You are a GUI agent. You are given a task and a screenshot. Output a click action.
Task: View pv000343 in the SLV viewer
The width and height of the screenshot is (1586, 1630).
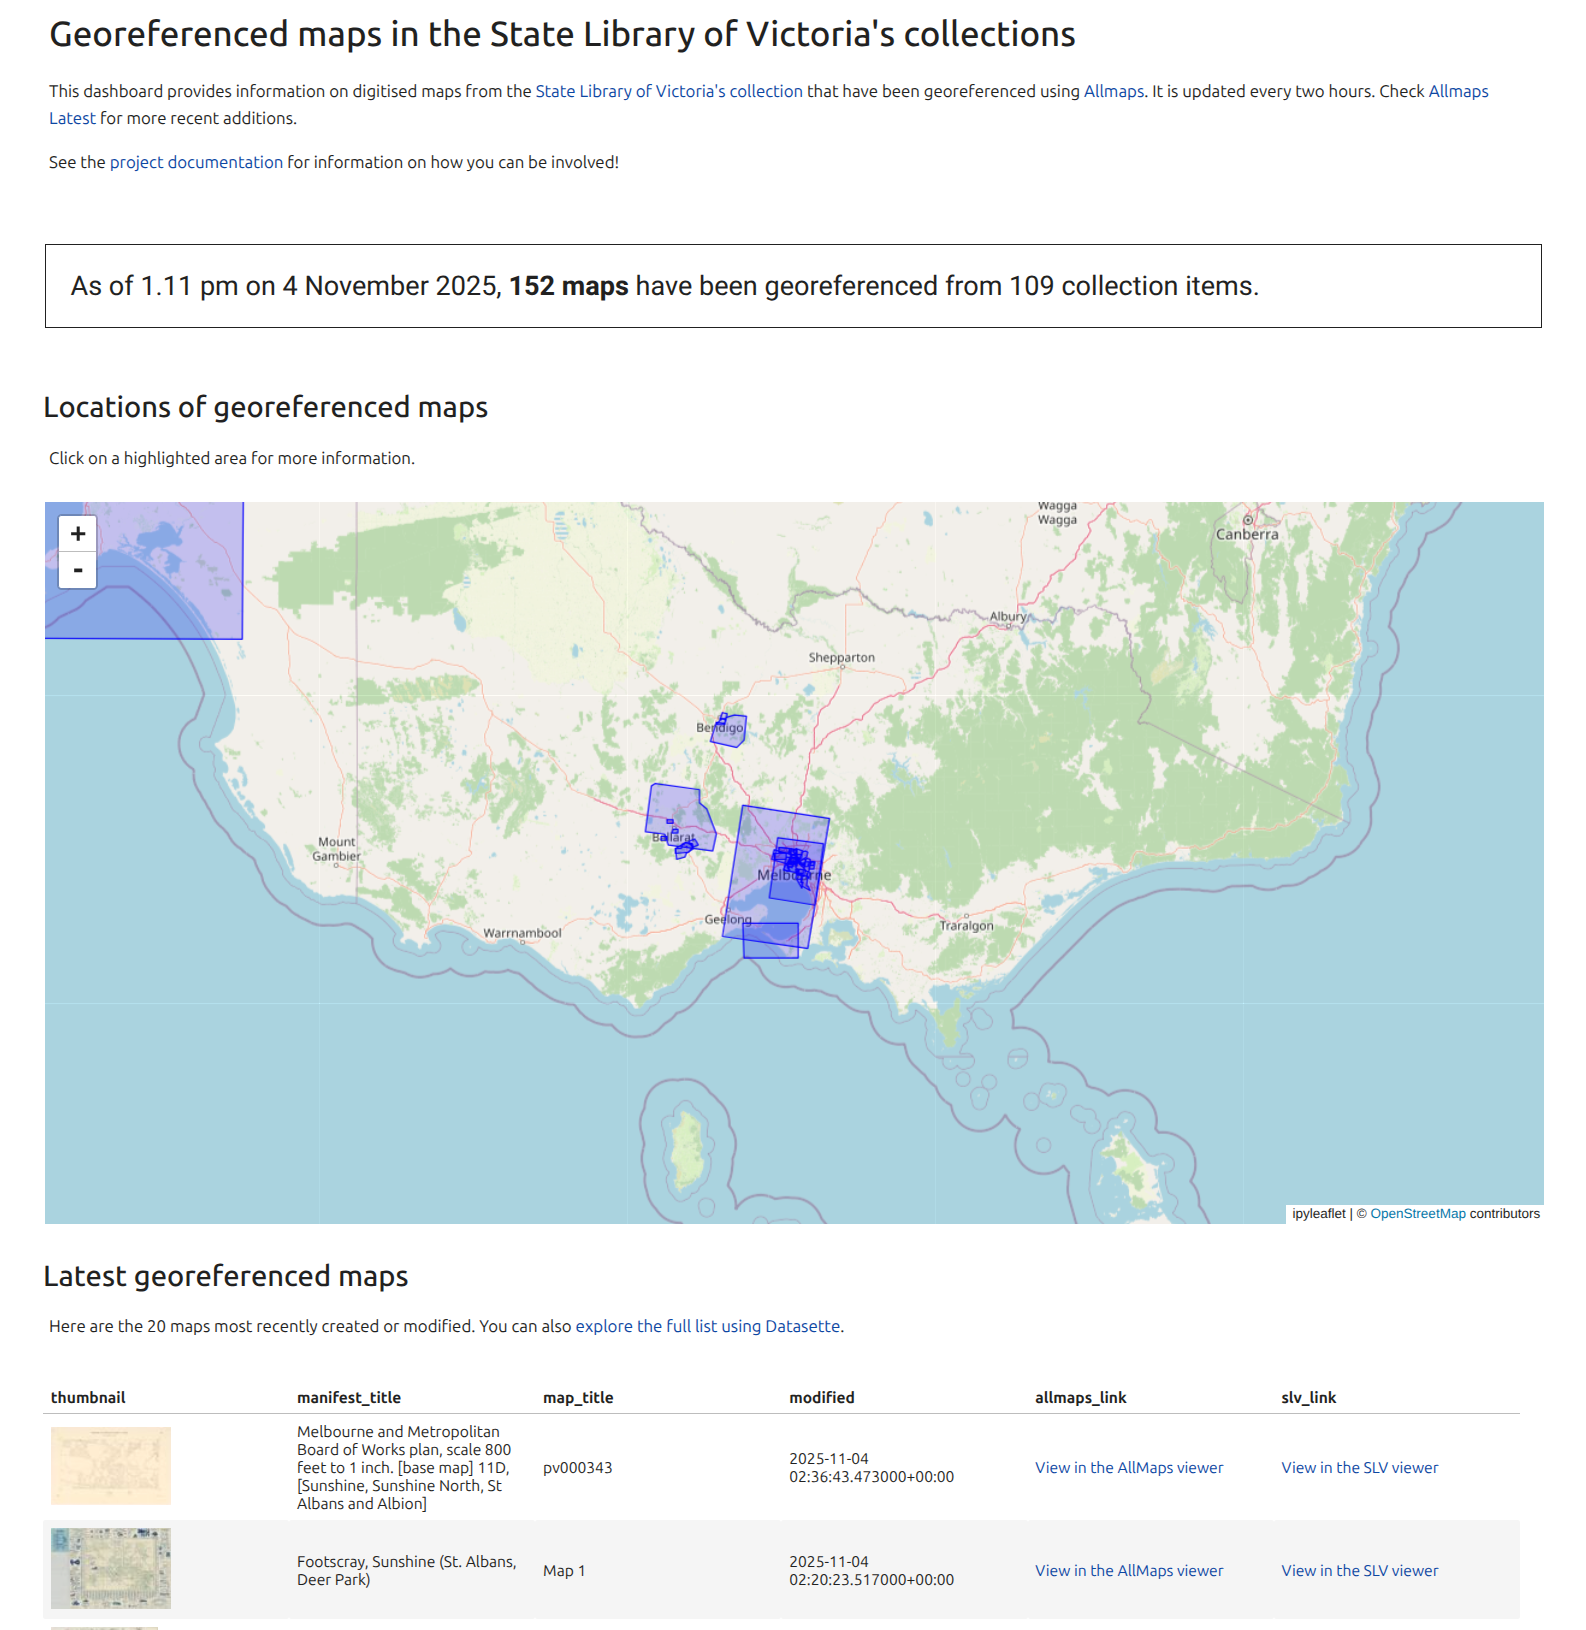[1359, 1467]
